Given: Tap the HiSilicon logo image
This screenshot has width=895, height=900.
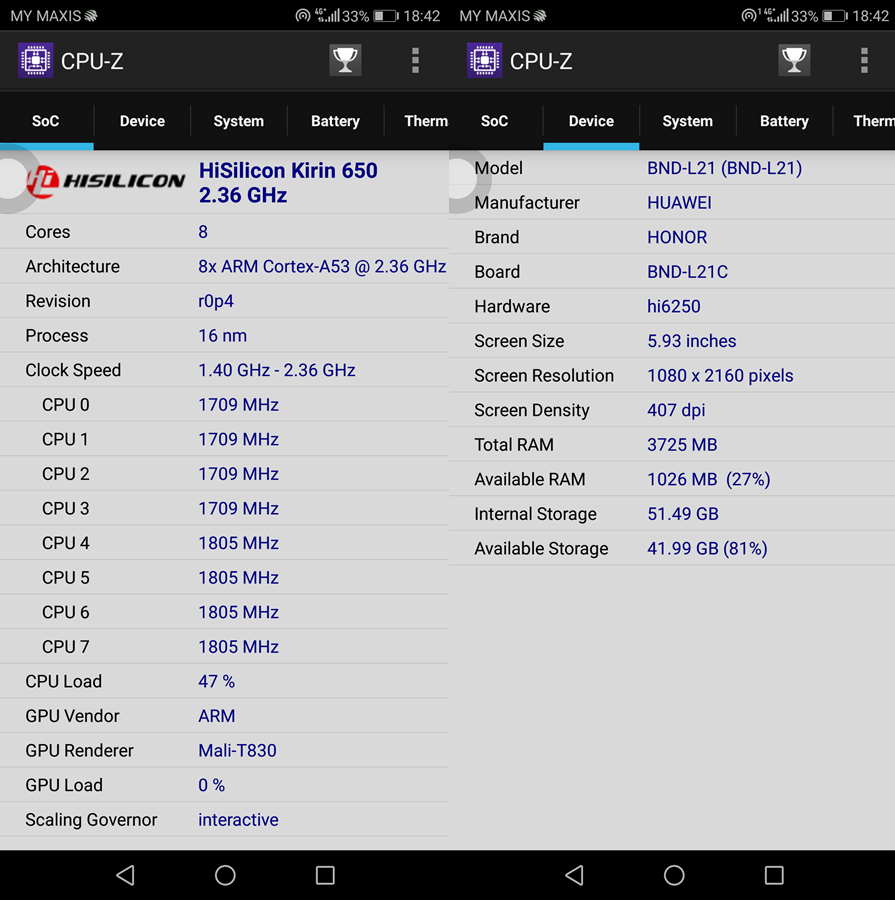Looking at the screenshot, I should click(106, 181).
